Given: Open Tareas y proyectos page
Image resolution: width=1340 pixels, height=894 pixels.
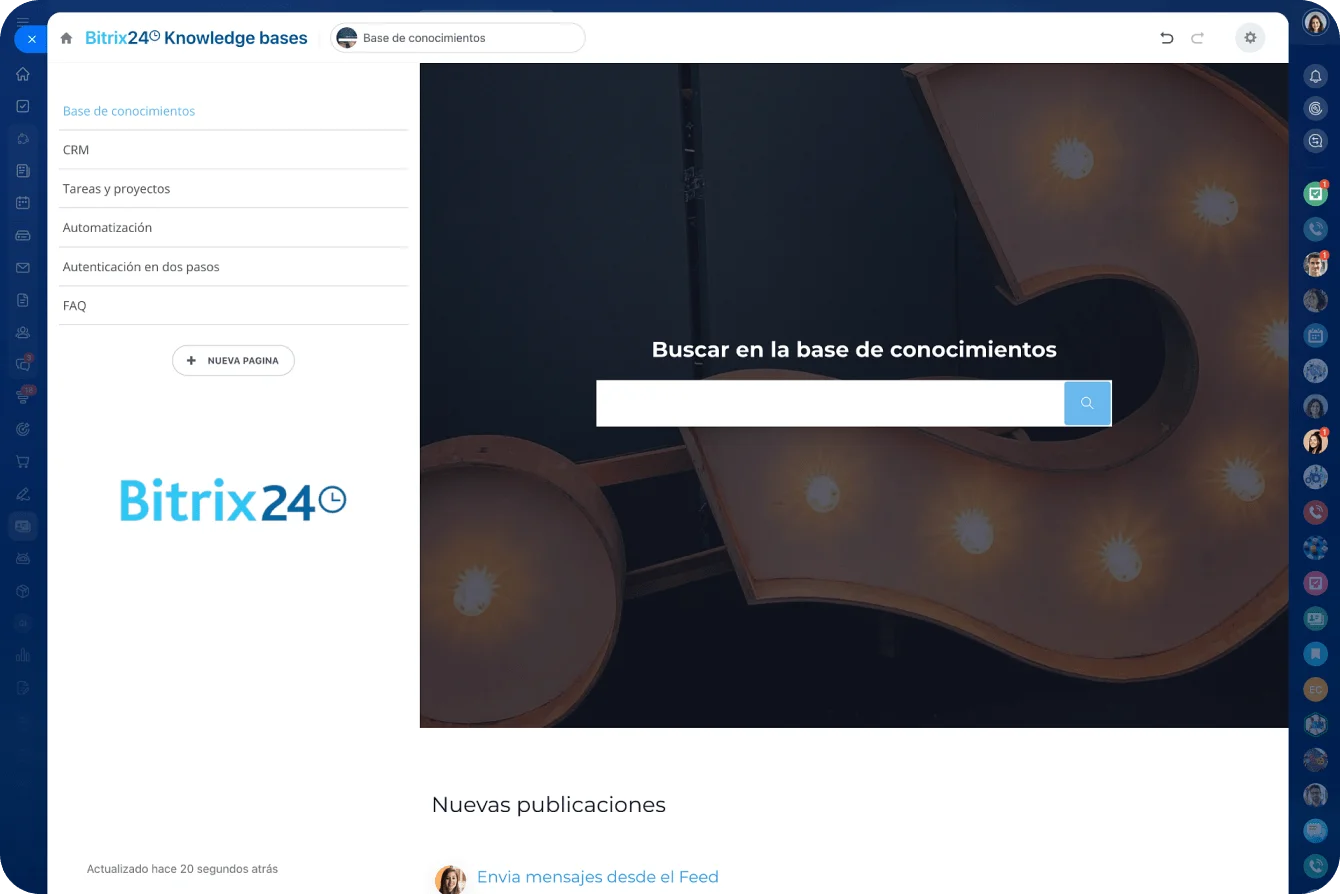Looking at the screenshot, I should [x=116, y=189].
